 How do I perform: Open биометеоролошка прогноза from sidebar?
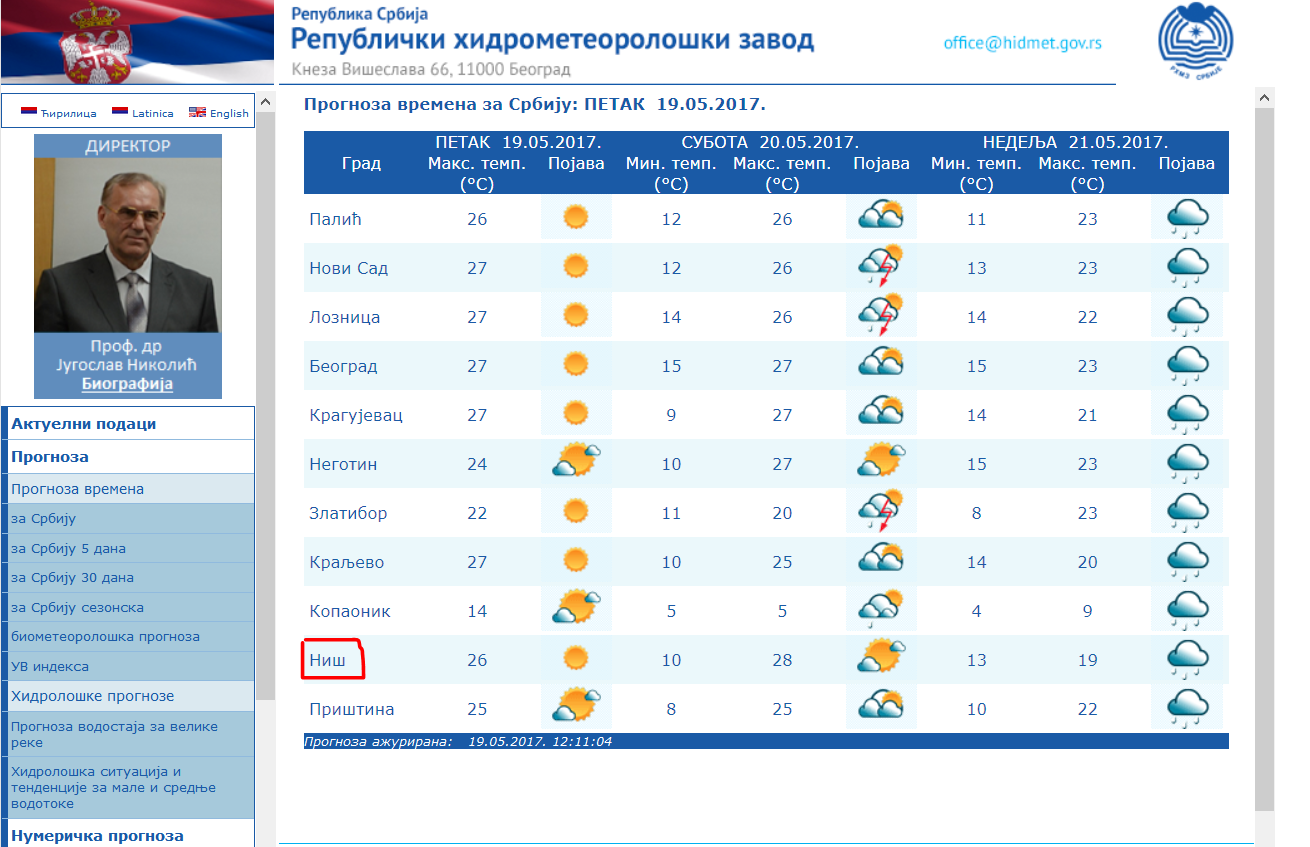pos(105,636)
